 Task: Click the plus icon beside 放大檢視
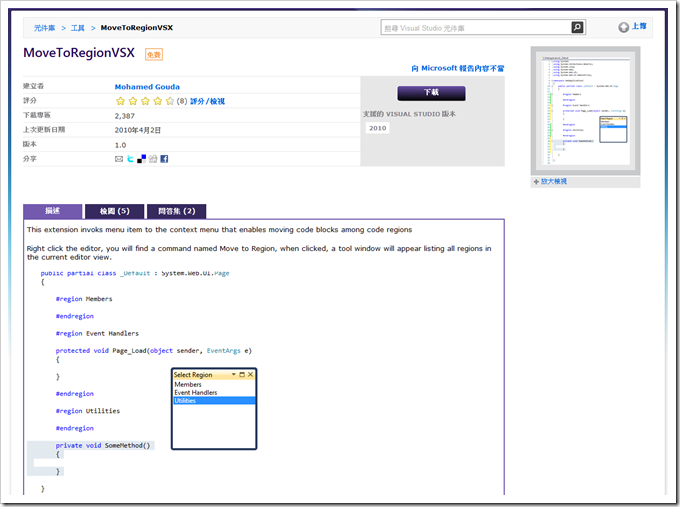point(536,182)
